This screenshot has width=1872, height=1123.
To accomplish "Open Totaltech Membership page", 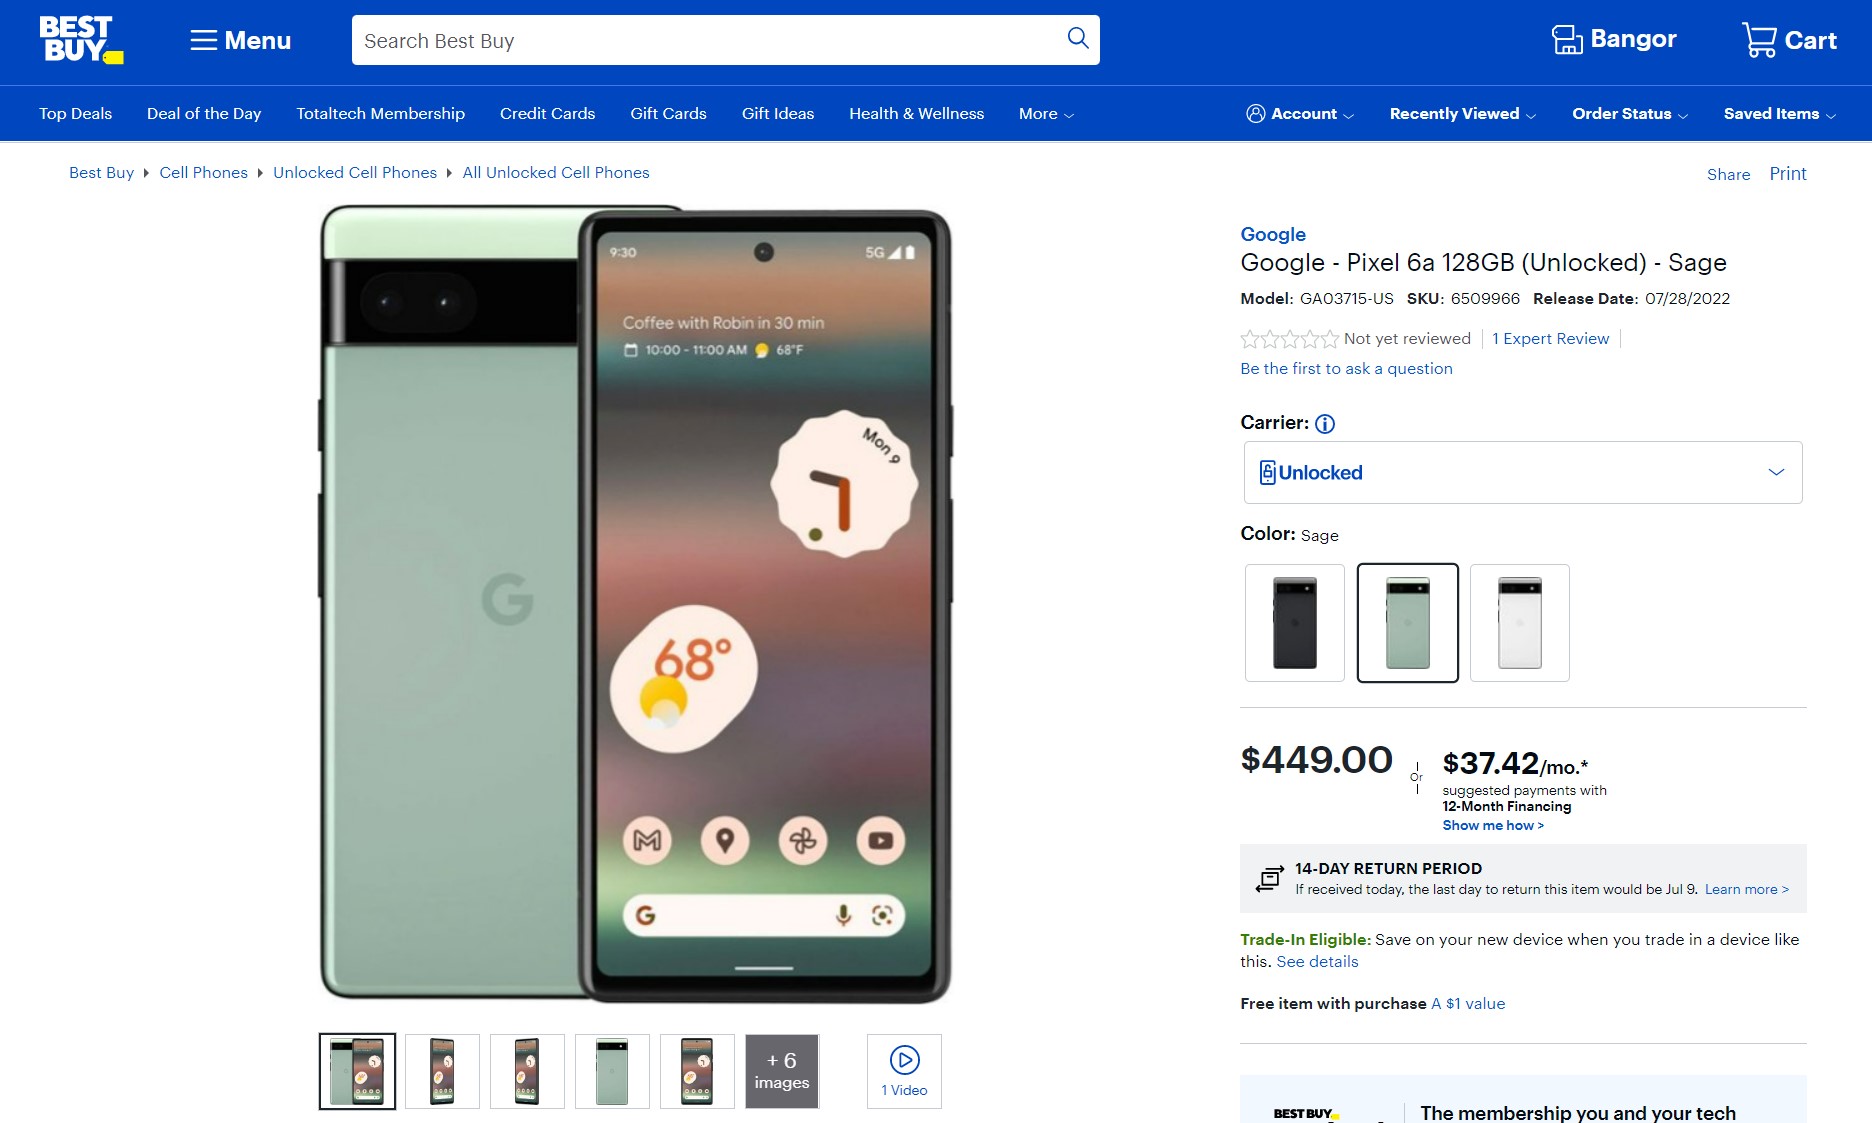I will pos(380,114).
